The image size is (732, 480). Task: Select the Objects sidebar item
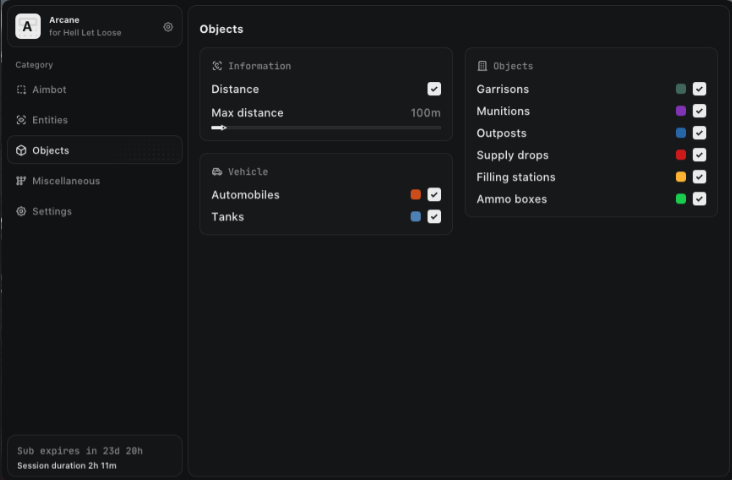pyautogui.click(x=50, y=151)
